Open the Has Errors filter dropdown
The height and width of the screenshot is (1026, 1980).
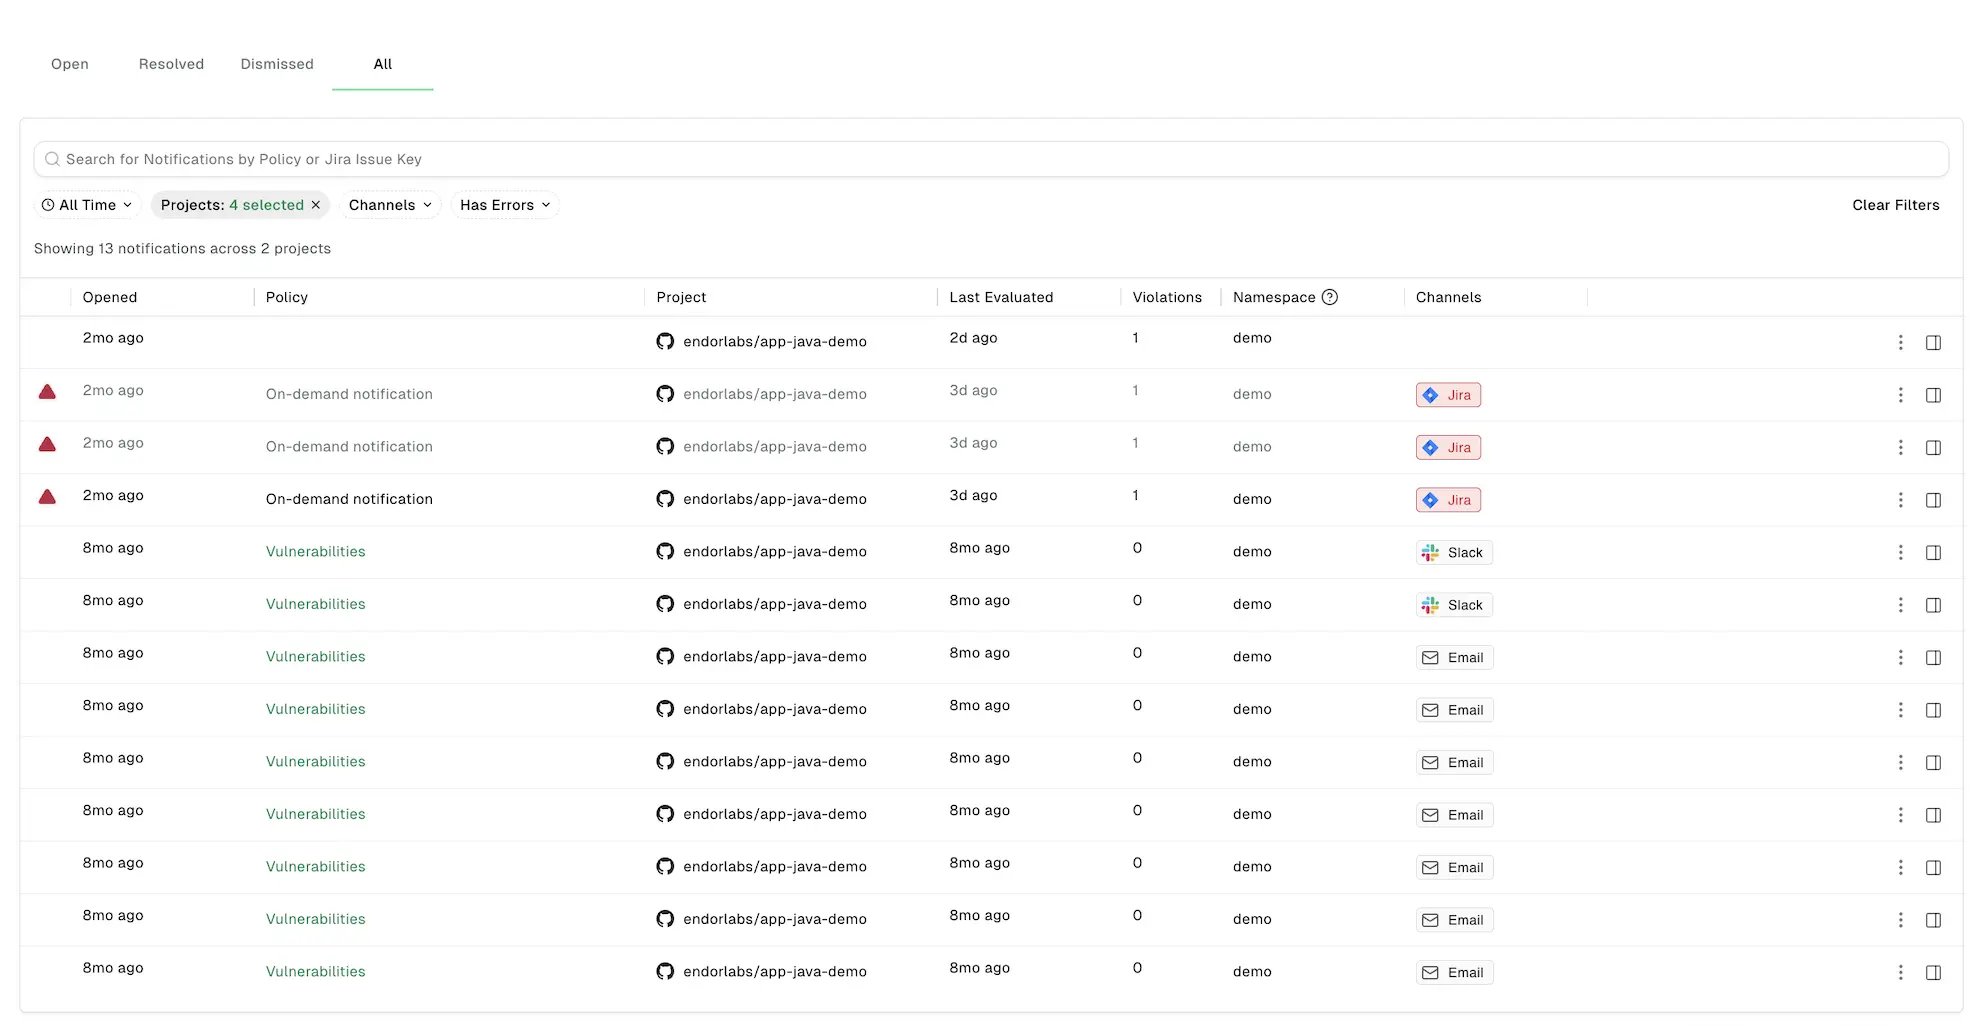(x=505, y=205)
